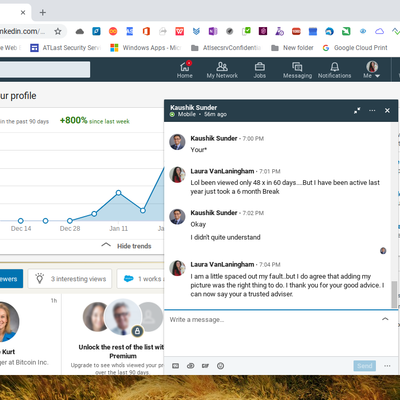Screen dimensions: 400x400
Task: Open the Kurt viewer profile photo
Action: click(9, 321)
